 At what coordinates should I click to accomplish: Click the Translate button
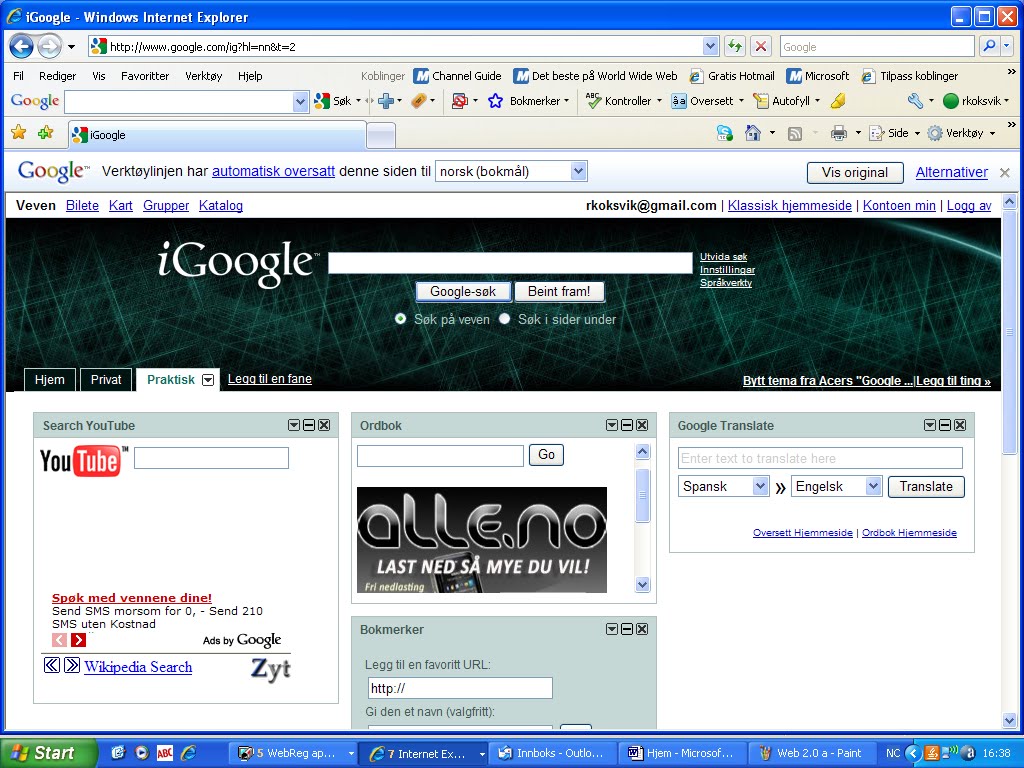[926, 487]
